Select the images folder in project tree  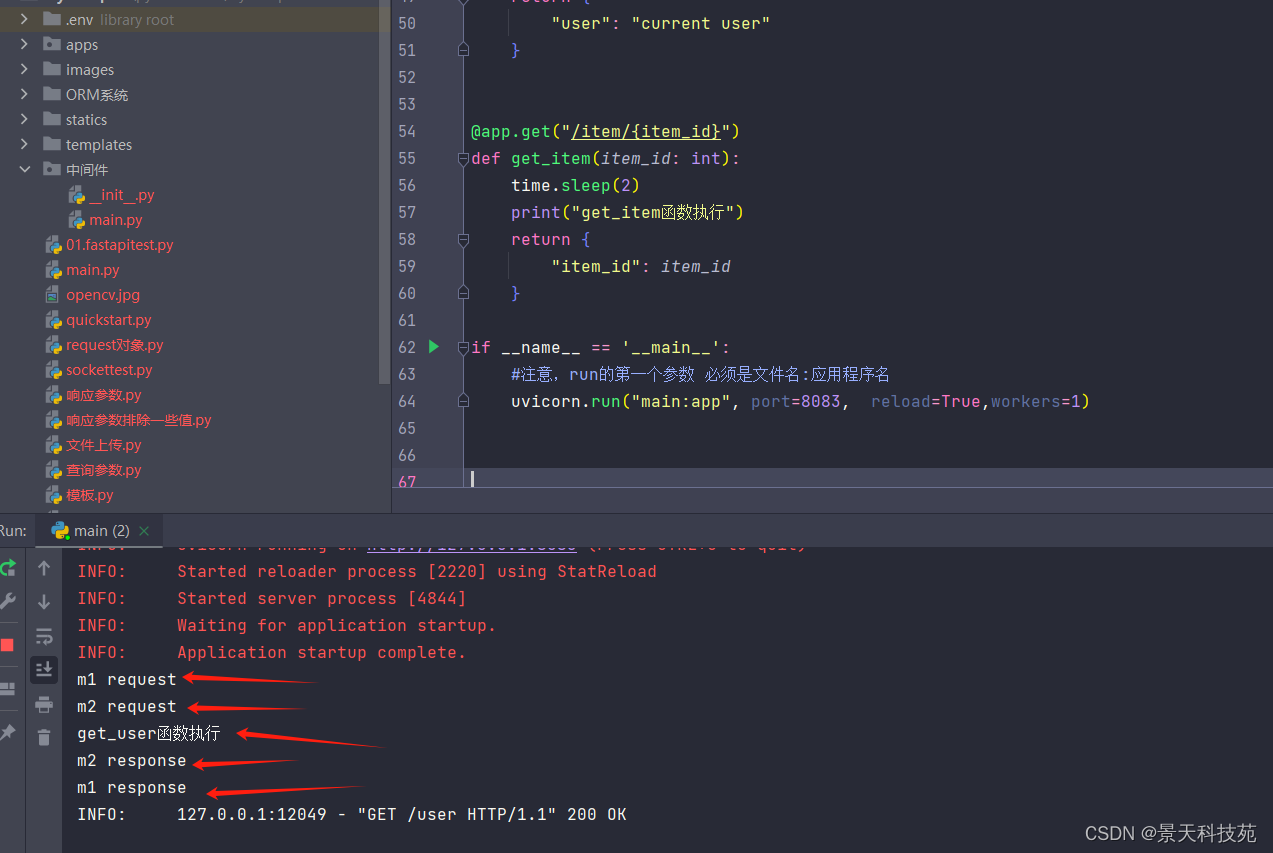click(90, 70)
